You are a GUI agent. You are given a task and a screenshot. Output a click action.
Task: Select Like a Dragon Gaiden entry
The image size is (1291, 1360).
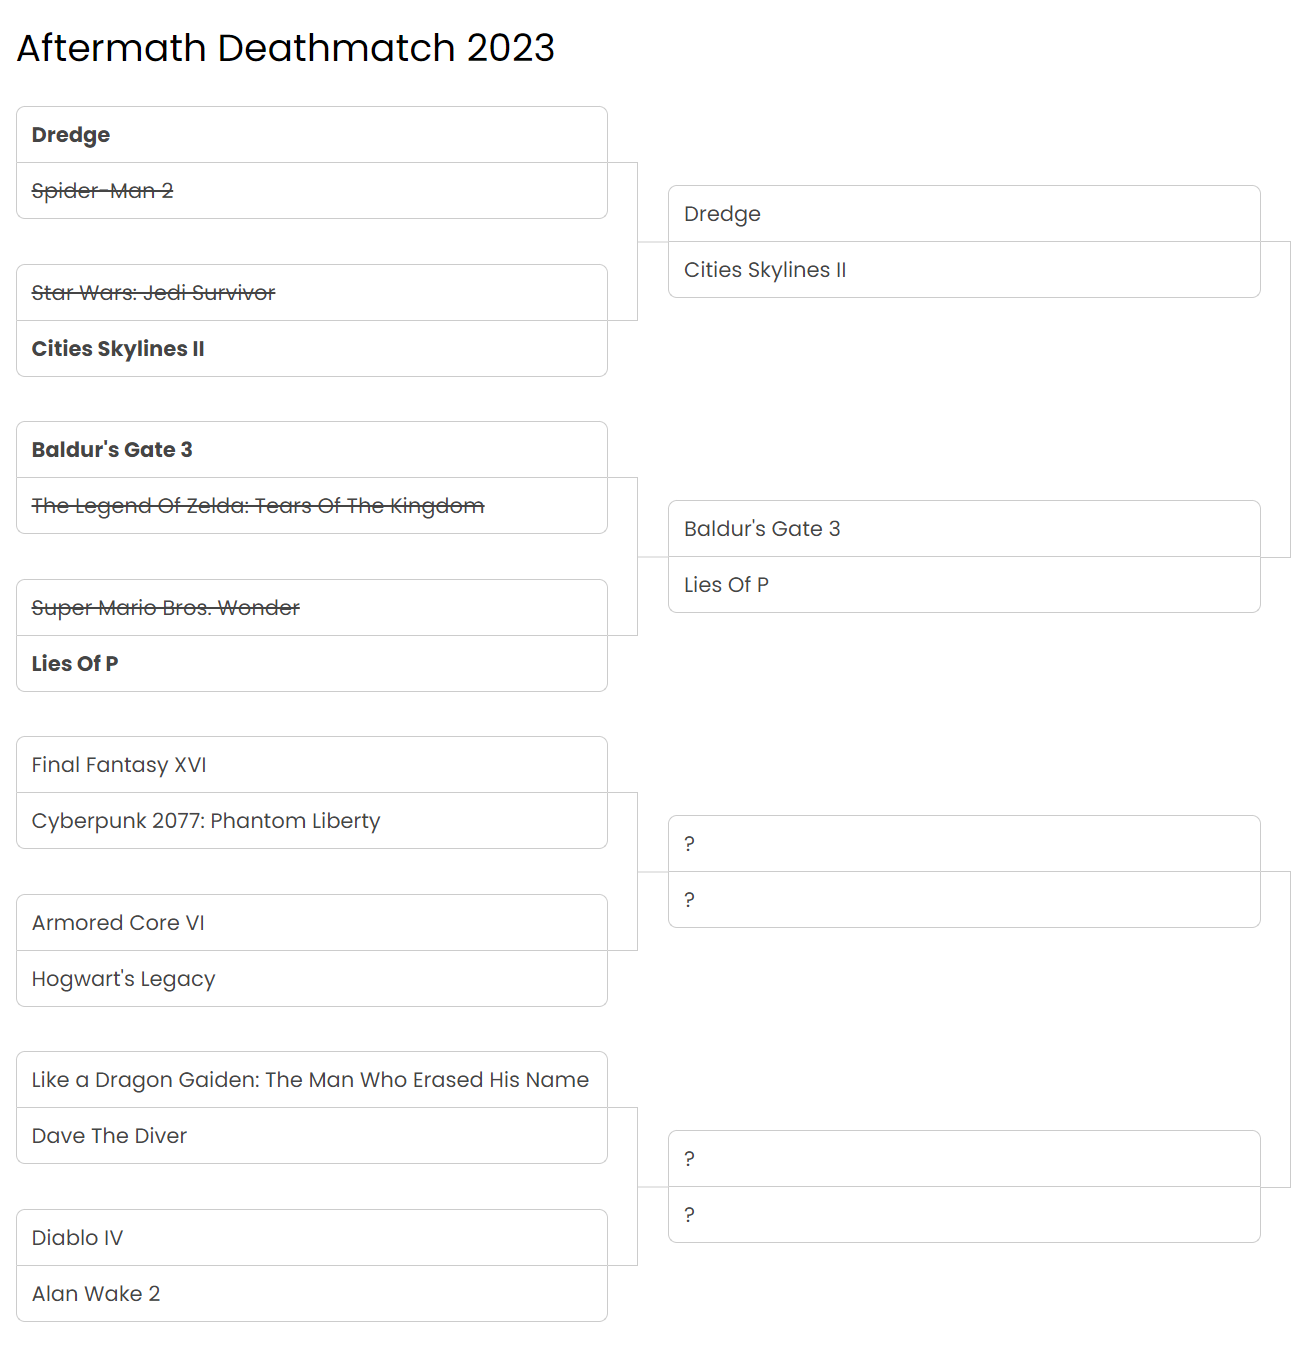(310, 1080)
